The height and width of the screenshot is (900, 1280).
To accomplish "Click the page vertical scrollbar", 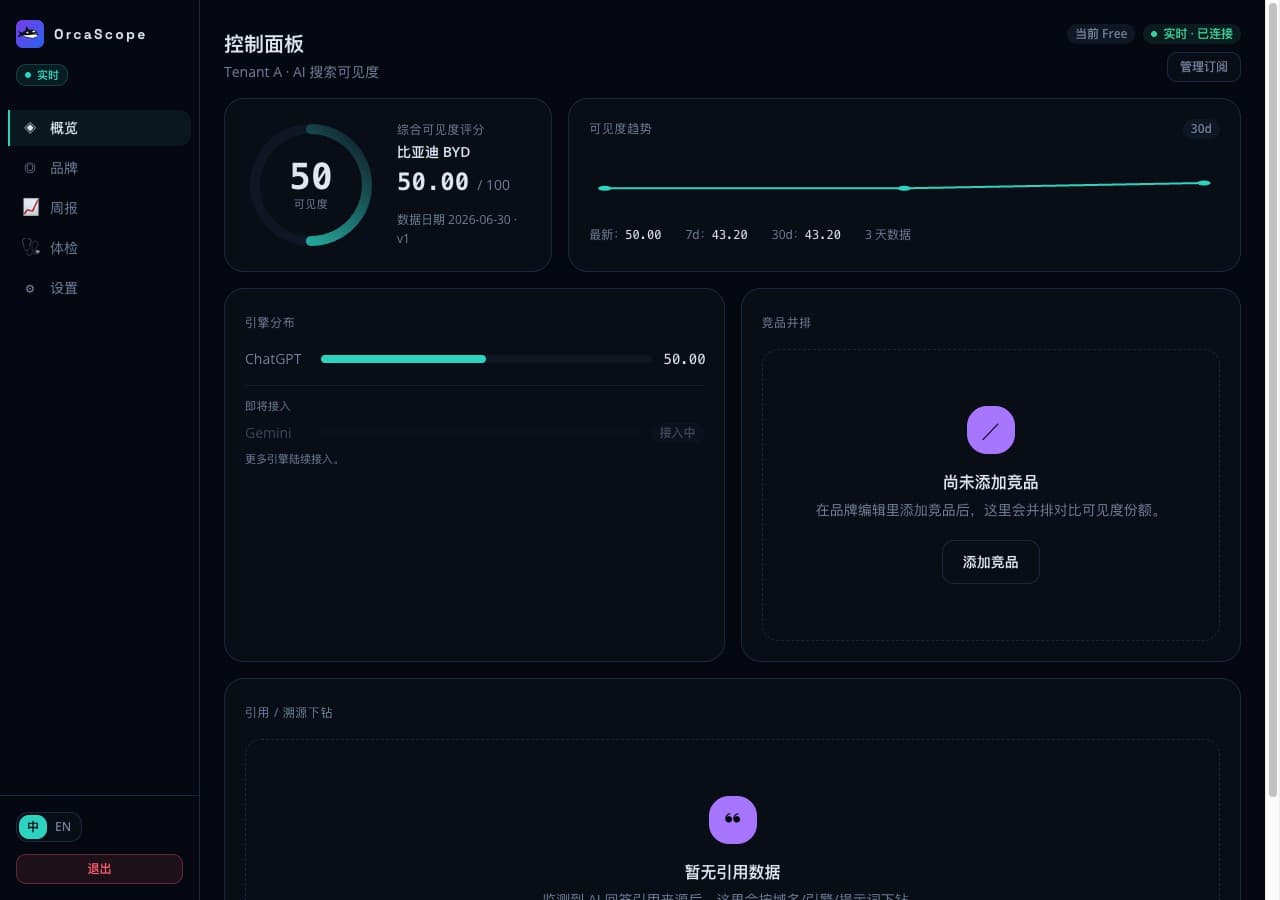I will coord(1273,400).
